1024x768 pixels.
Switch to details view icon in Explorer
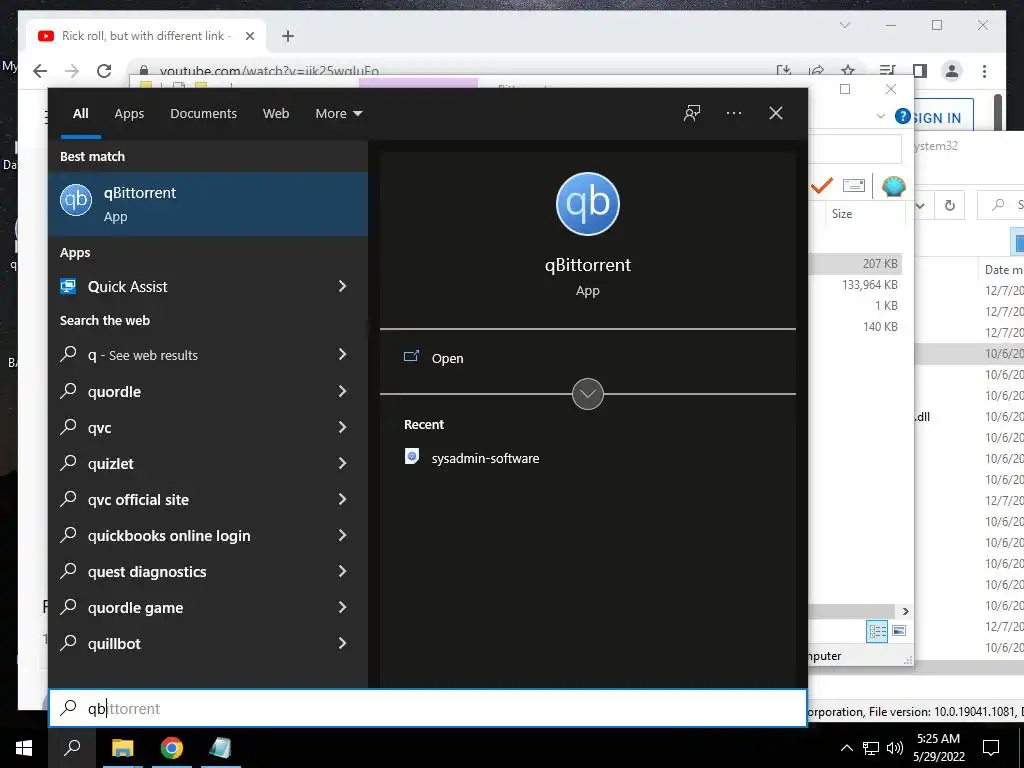(x=877, y=631)
